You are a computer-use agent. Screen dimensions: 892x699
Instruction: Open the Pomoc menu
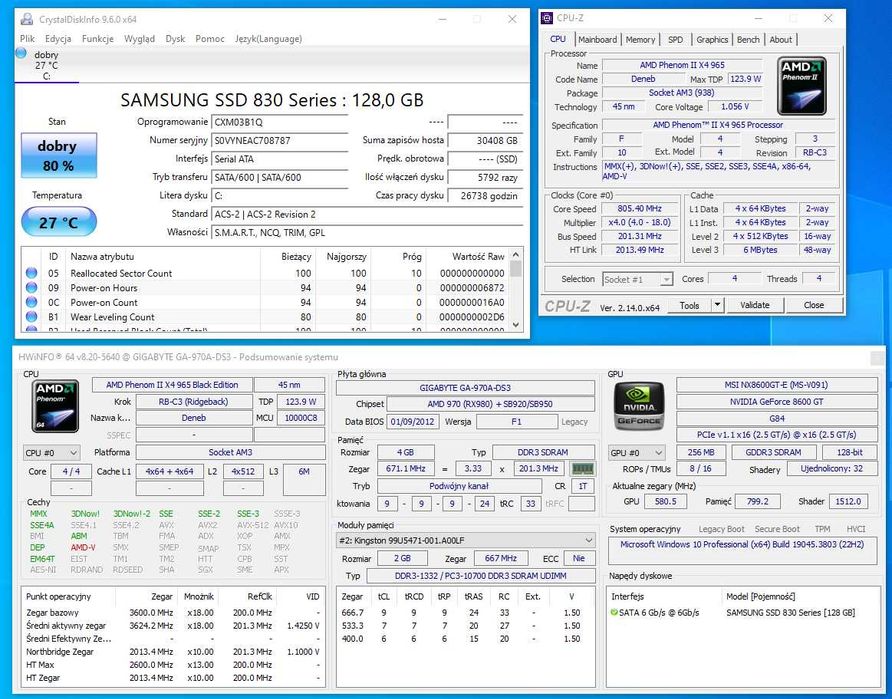point(210,39)
